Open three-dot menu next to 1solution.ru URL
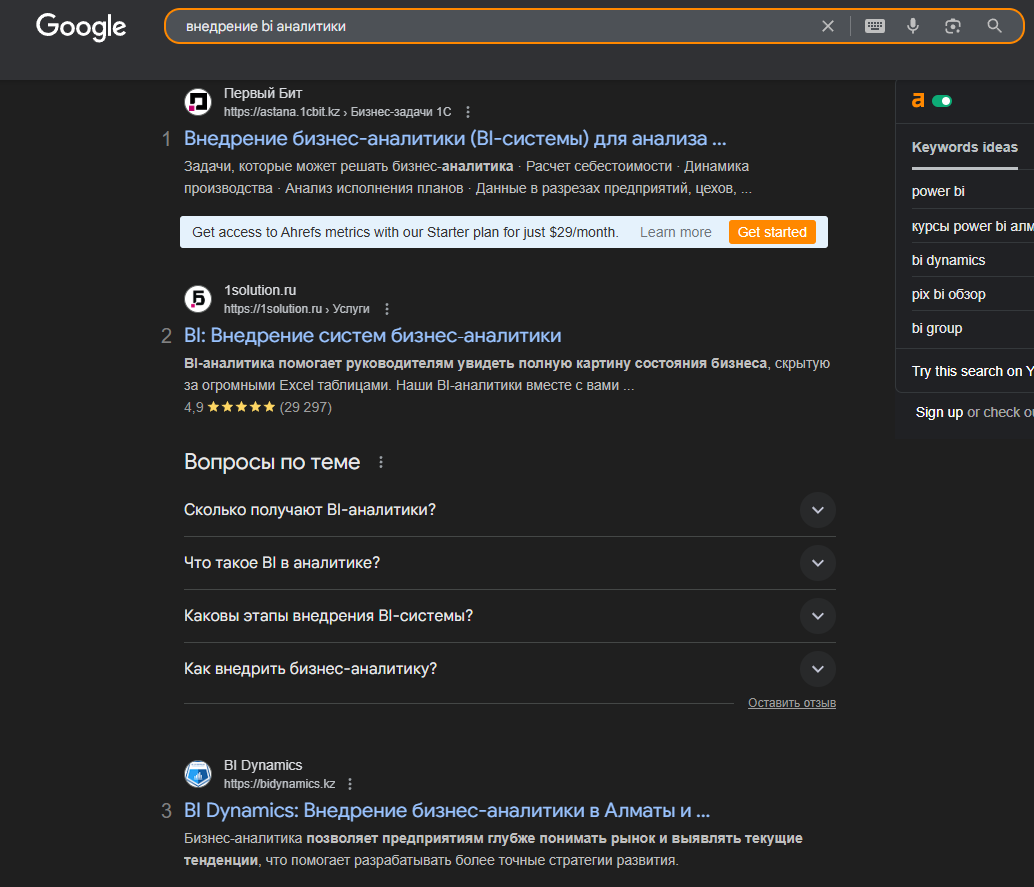Screen dimensions: 1034x887 (x=387, y=309)
